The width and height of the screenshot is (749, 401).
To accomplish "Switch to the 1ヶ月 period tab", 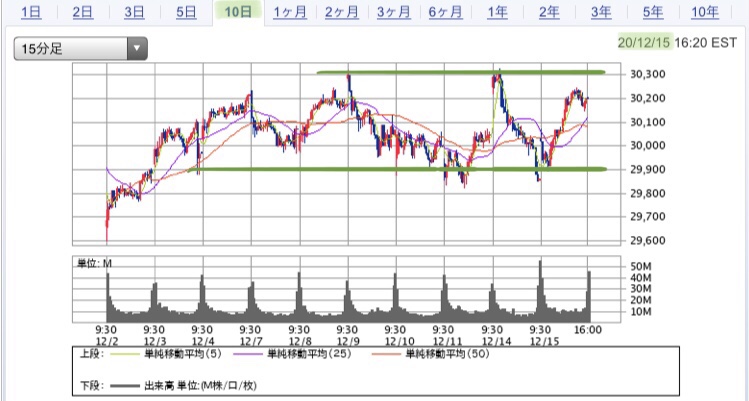I will pos(290,12).
